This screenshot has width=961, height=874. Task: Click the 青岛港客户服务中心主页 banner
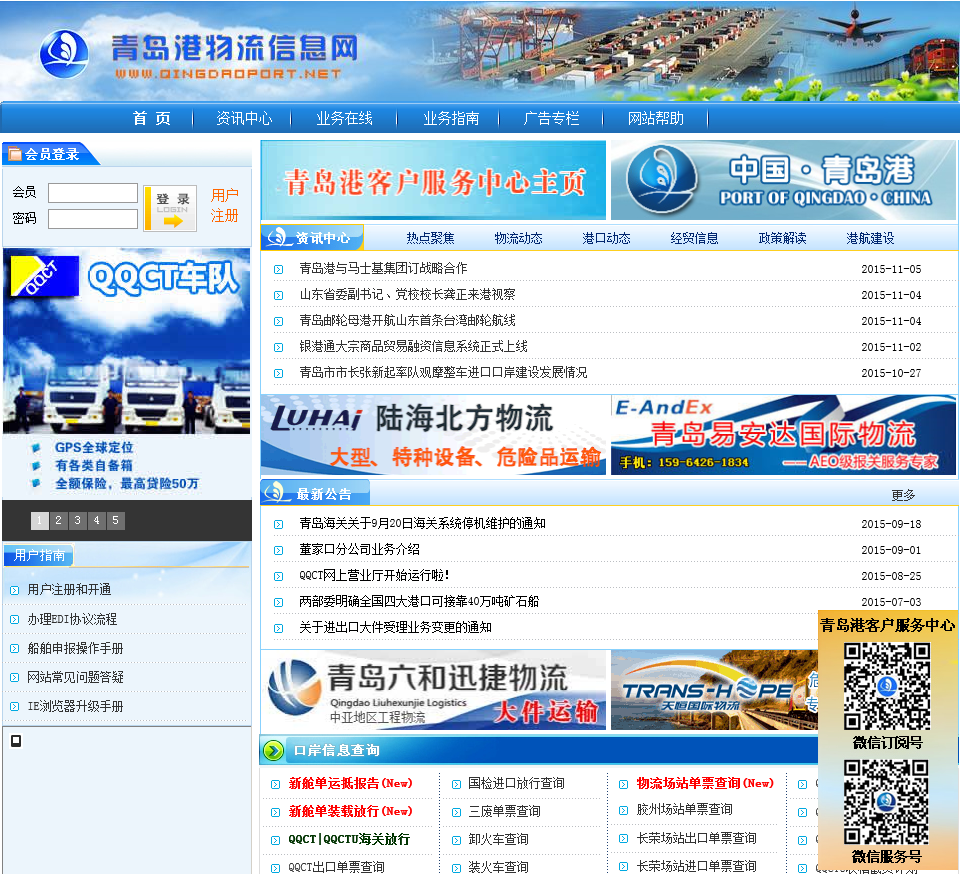[x=433, y=180]
